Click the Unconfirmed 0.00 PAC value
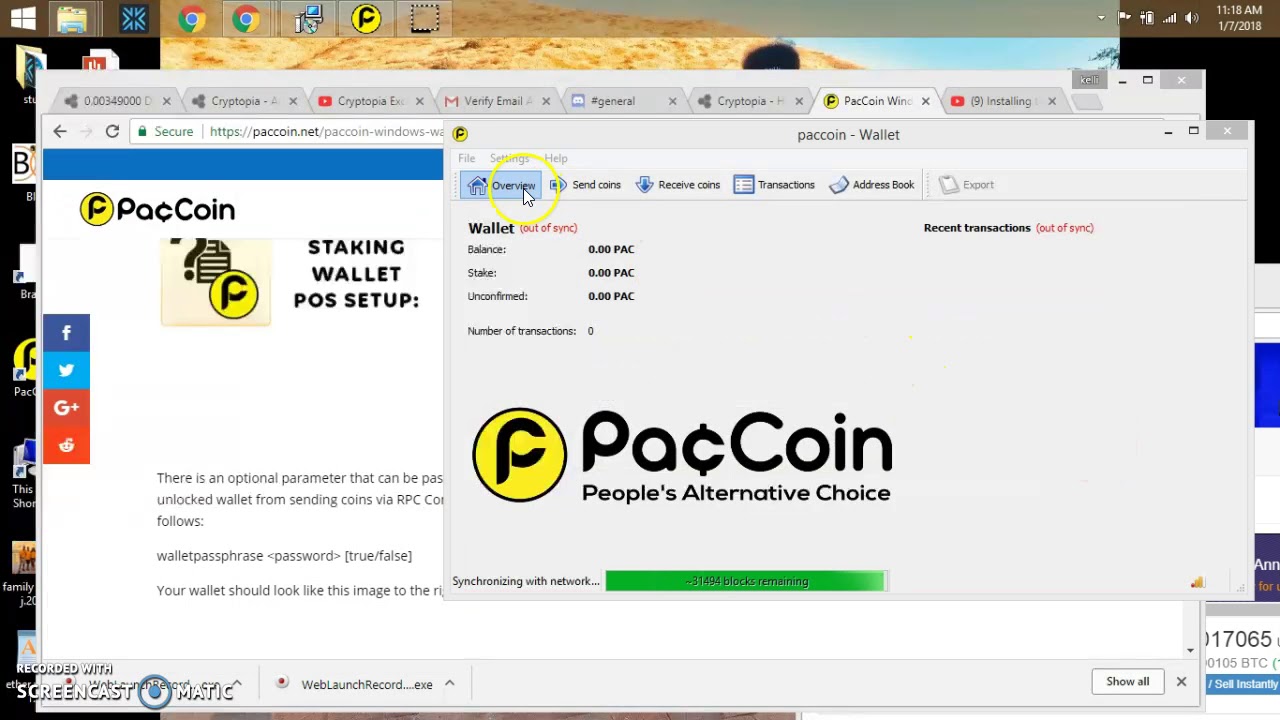The width and height of the screenshot is (1280, 720). (x=611, y=296)
